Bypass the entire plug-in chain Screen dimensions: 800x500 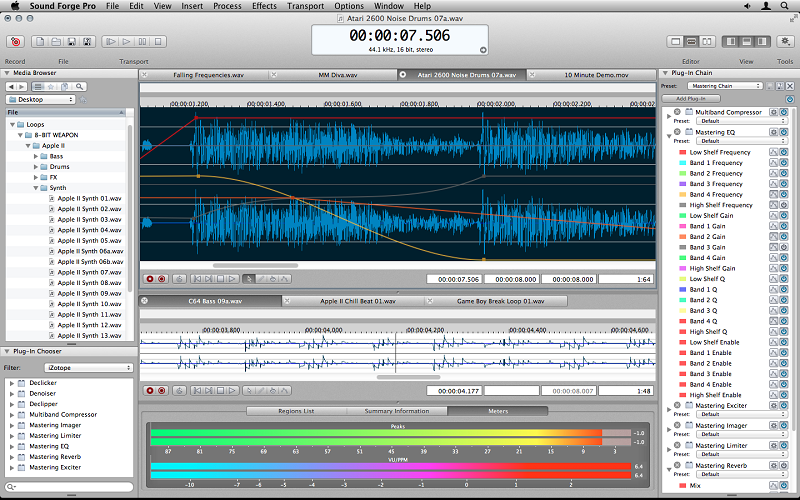[790, 99]
